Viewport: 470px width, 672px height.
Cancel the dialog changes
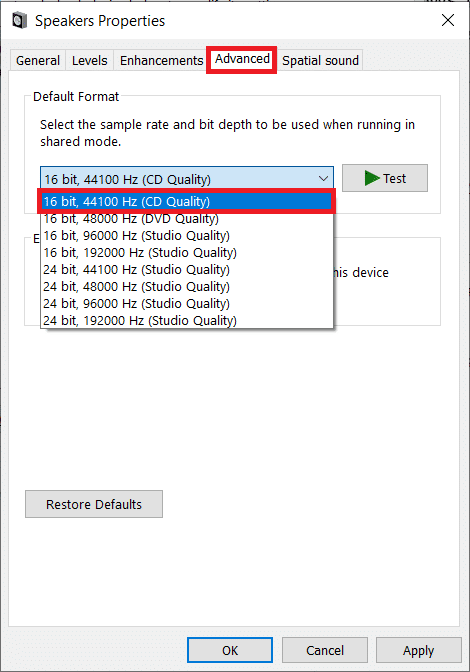click(325, 650)
